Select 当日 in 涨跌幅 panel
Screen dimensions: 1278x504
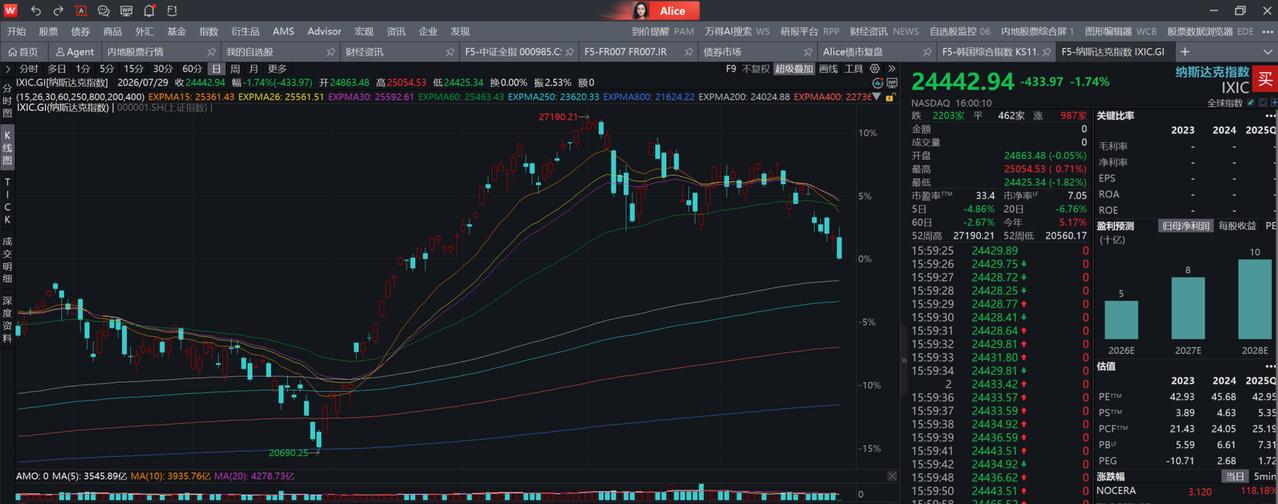pos(1237,477)
